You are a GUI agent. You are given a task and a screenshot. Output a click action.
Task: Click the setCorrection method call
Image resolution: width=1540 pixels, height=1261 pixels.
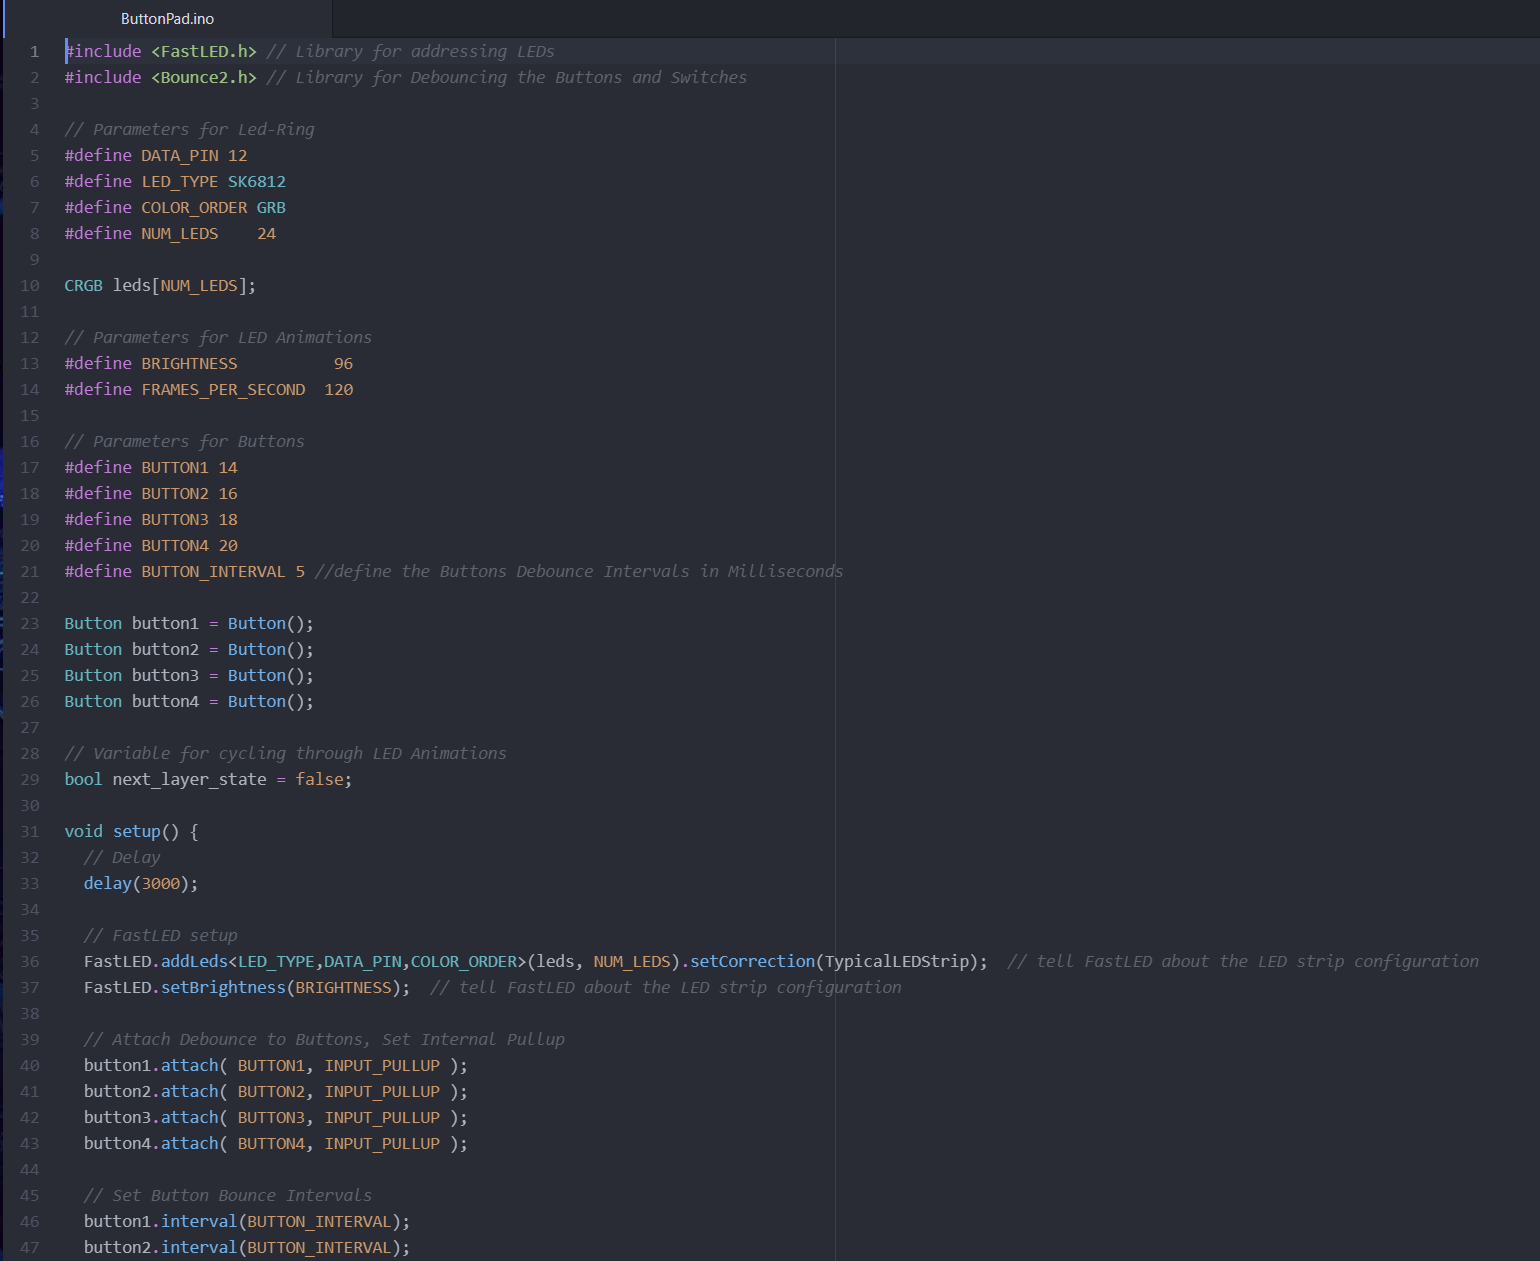click(752, 962)
